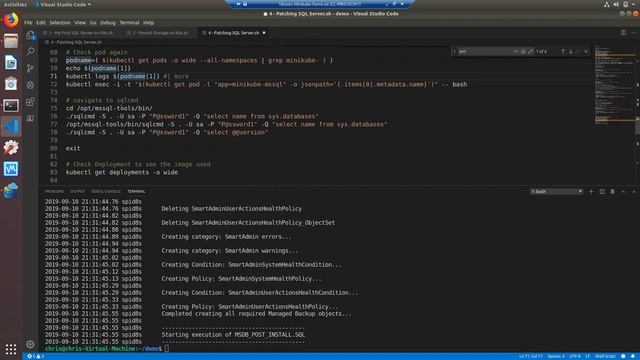Screen dimensions: 640x360
Task: Switch to Output panel tab
Action: [77, 191]
